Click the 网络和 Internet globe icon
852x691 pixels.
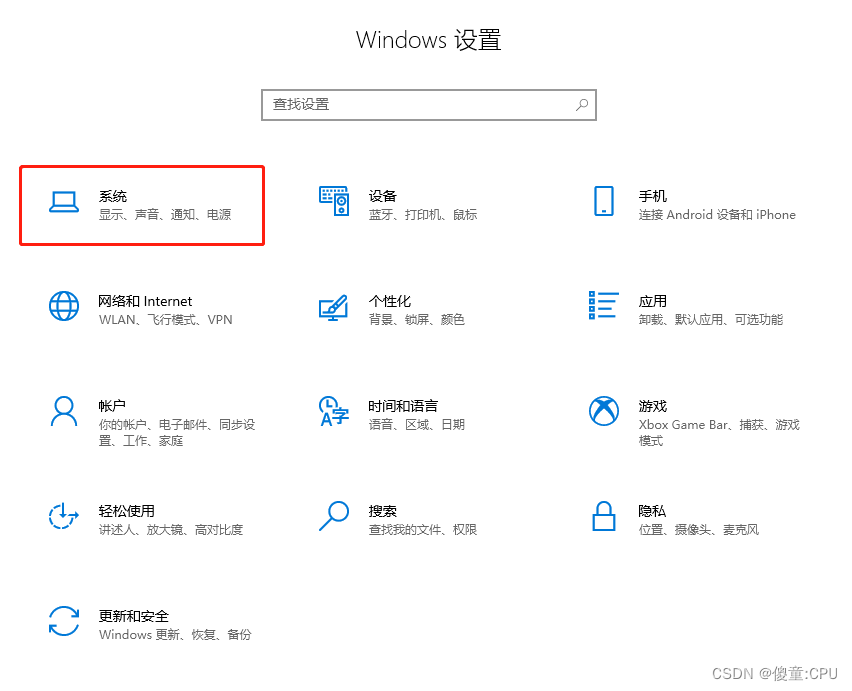(64, 306)
